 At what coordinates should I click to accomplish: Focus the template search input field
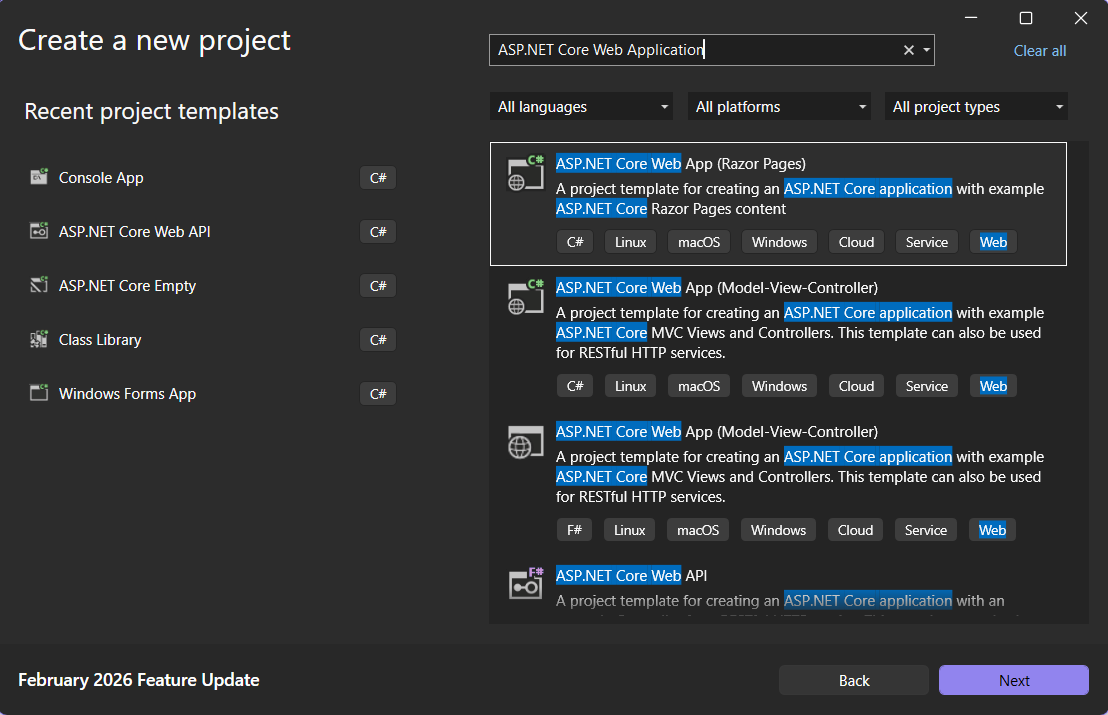point(690,50)
